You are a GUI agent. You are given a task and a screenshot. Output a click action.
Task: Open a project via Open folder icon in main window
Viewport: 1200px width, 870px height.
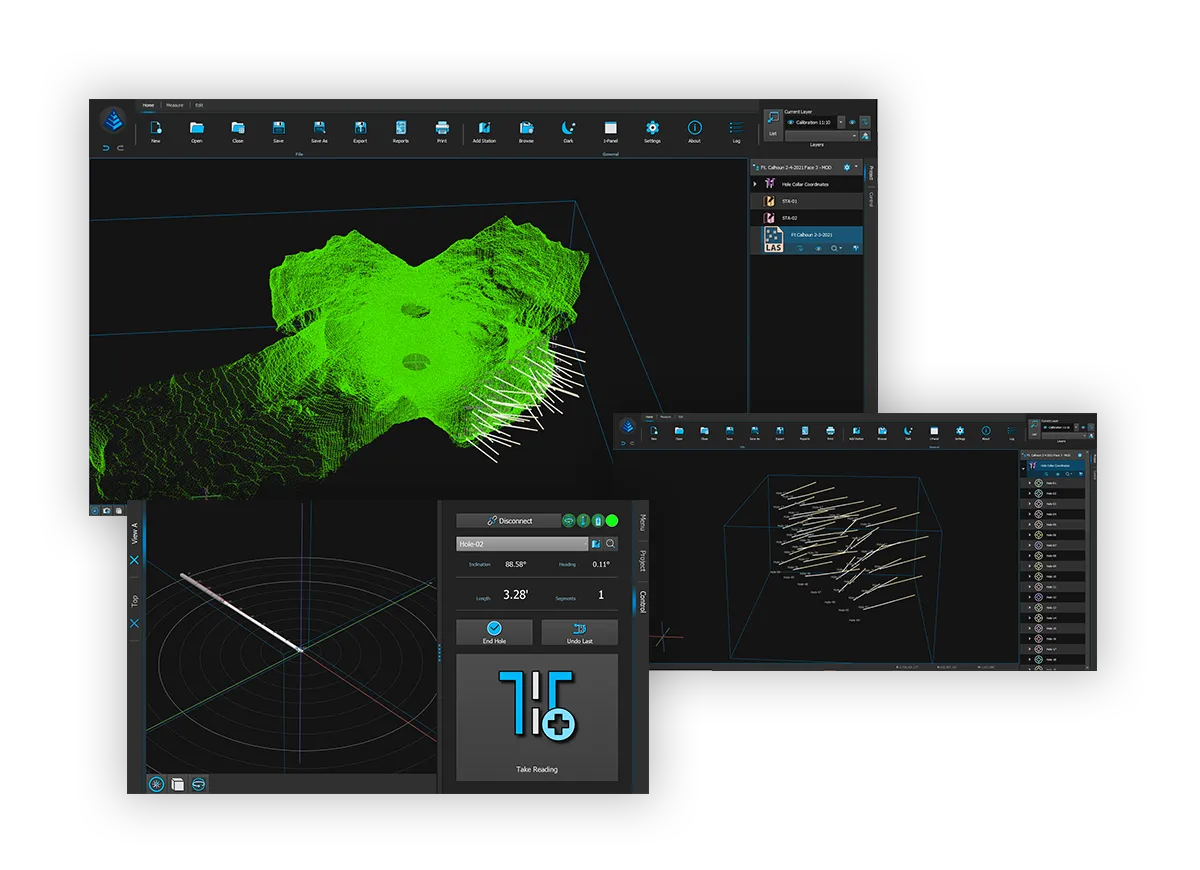197,128
